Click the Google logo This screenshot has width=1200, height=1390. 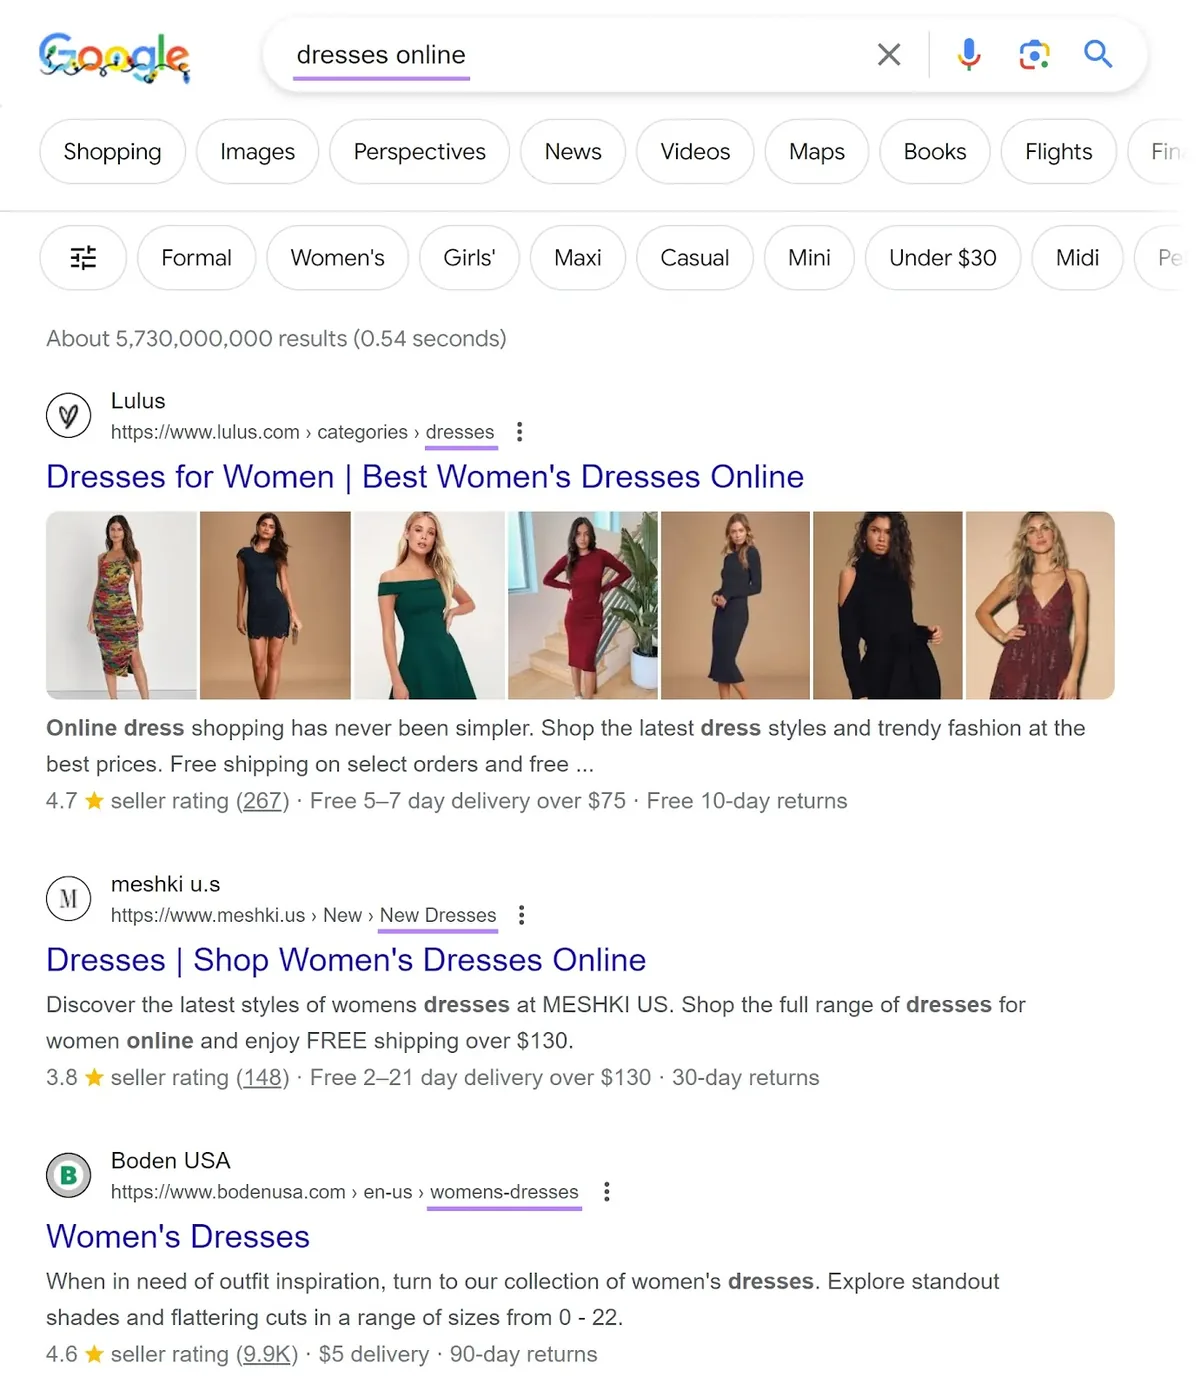click(x=114, y=56)
